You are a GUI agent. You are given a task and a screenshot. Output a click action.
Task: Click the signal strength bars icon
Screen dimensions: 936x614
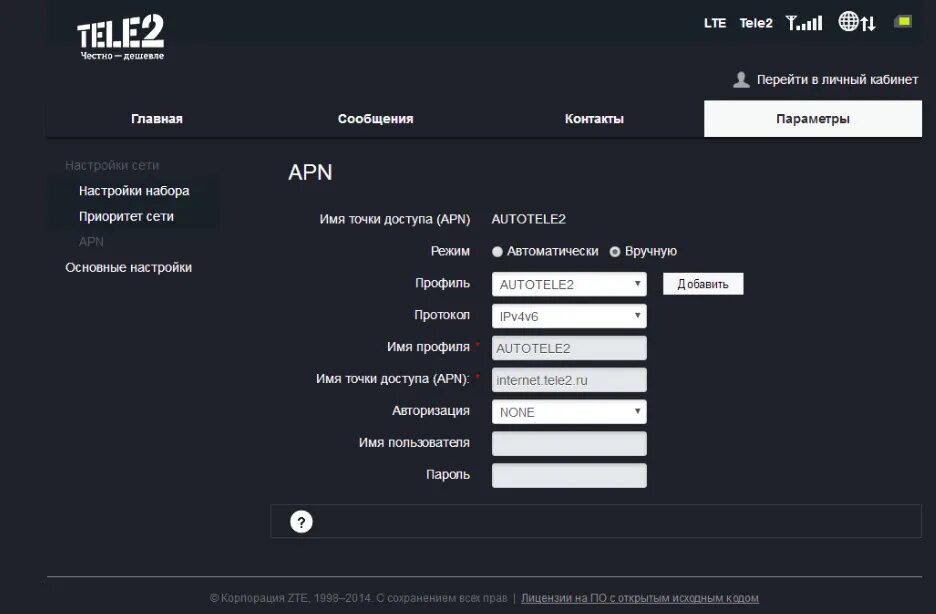803,23
